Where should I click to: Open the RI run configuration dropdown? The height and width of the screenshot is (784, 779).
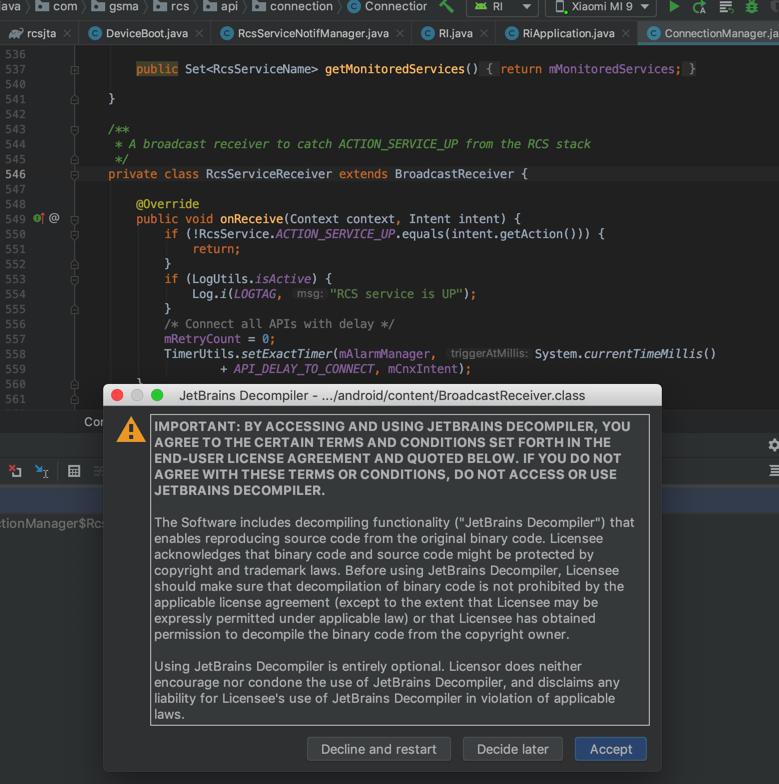(502, 7)
